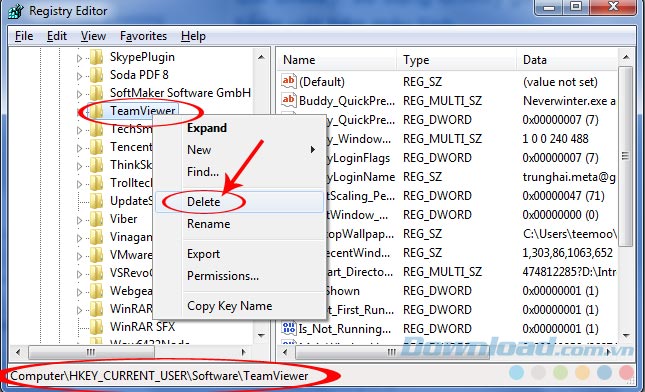Expand the SoftMaker Software GmbH key

coord(79,94)
